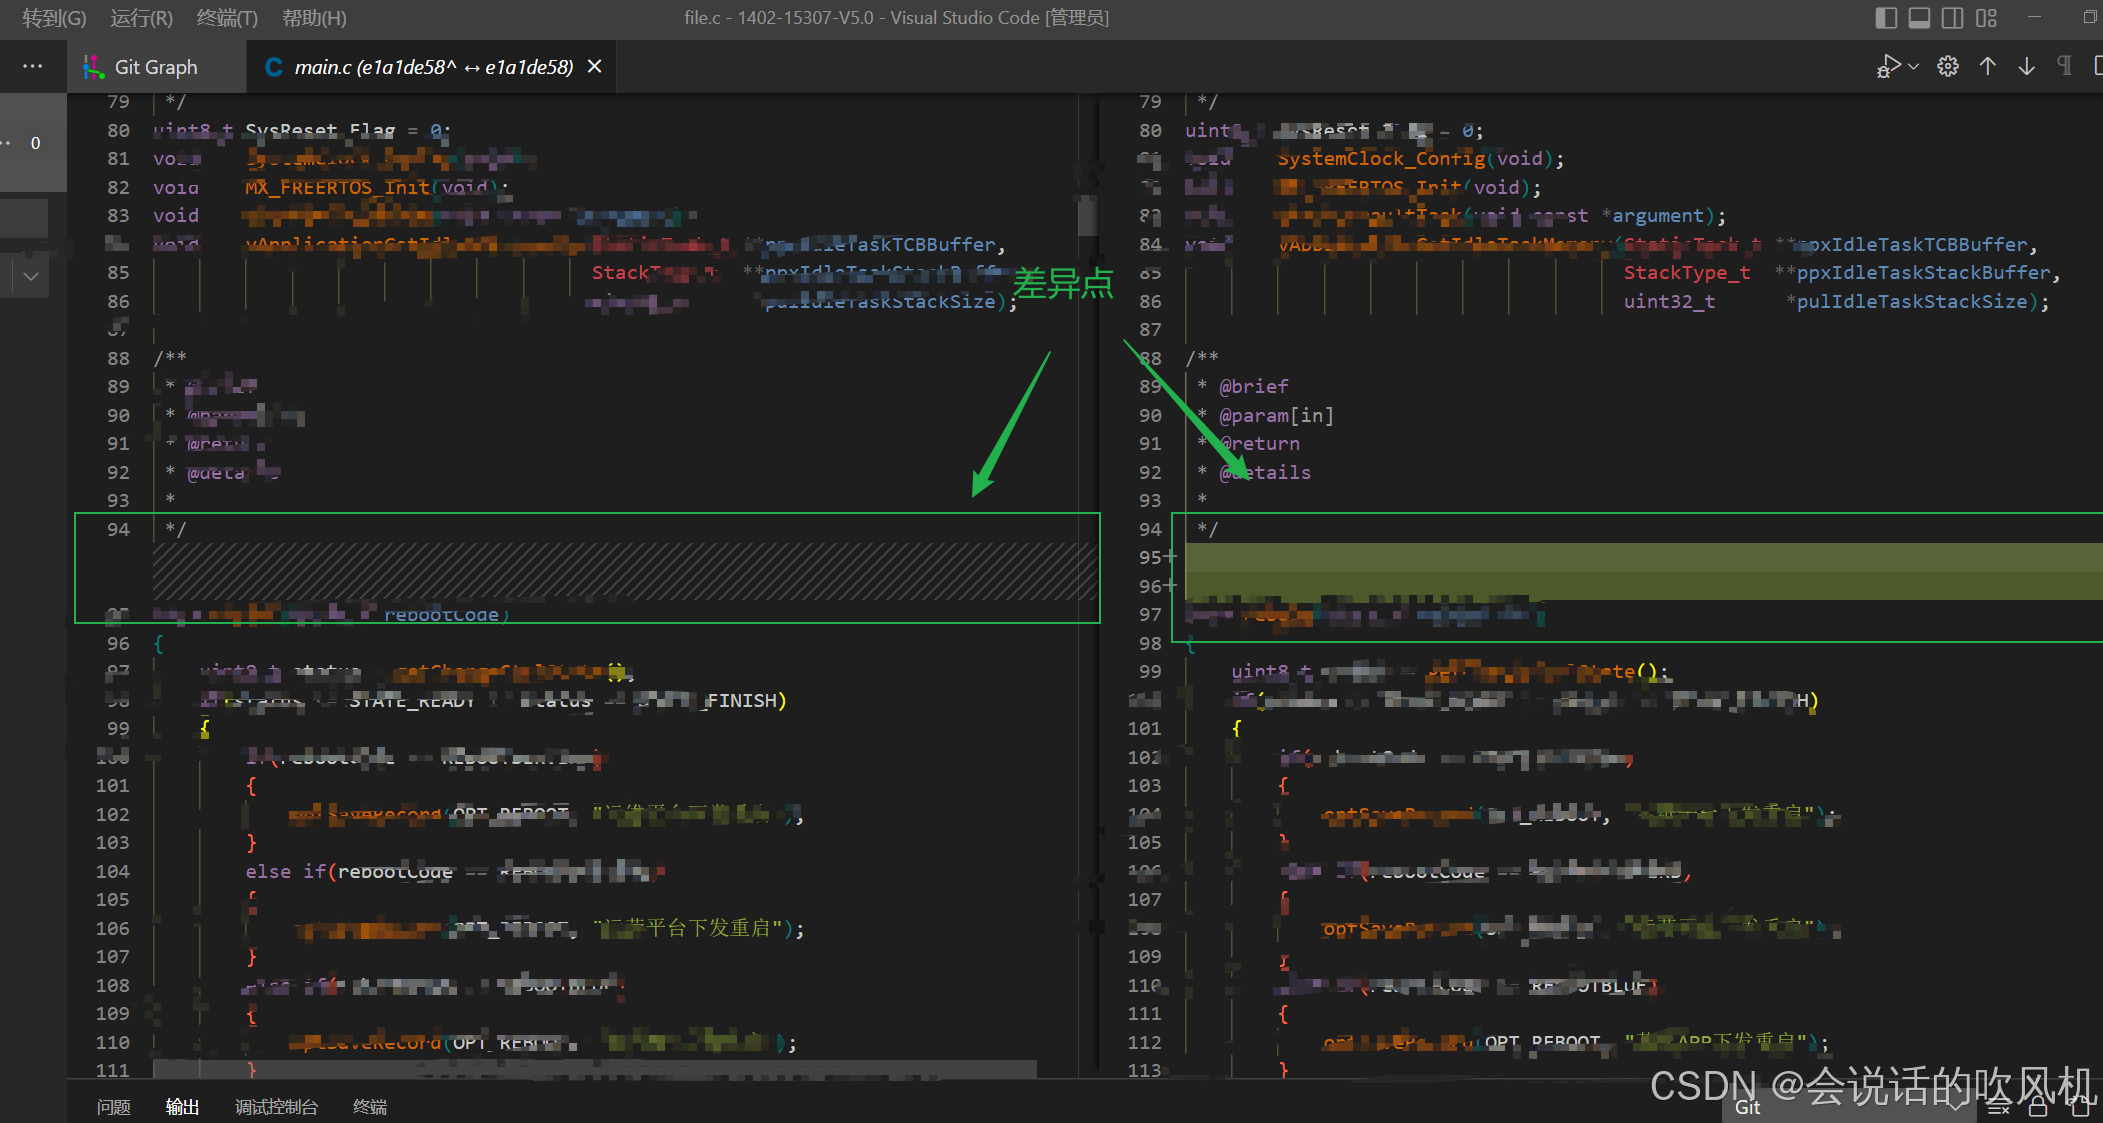Image resolution: width=2103 pixels, height=1123 pixels.
Task: Open the 帮助(H) menu
Action: pyautogui.click(x=314, y=18)
